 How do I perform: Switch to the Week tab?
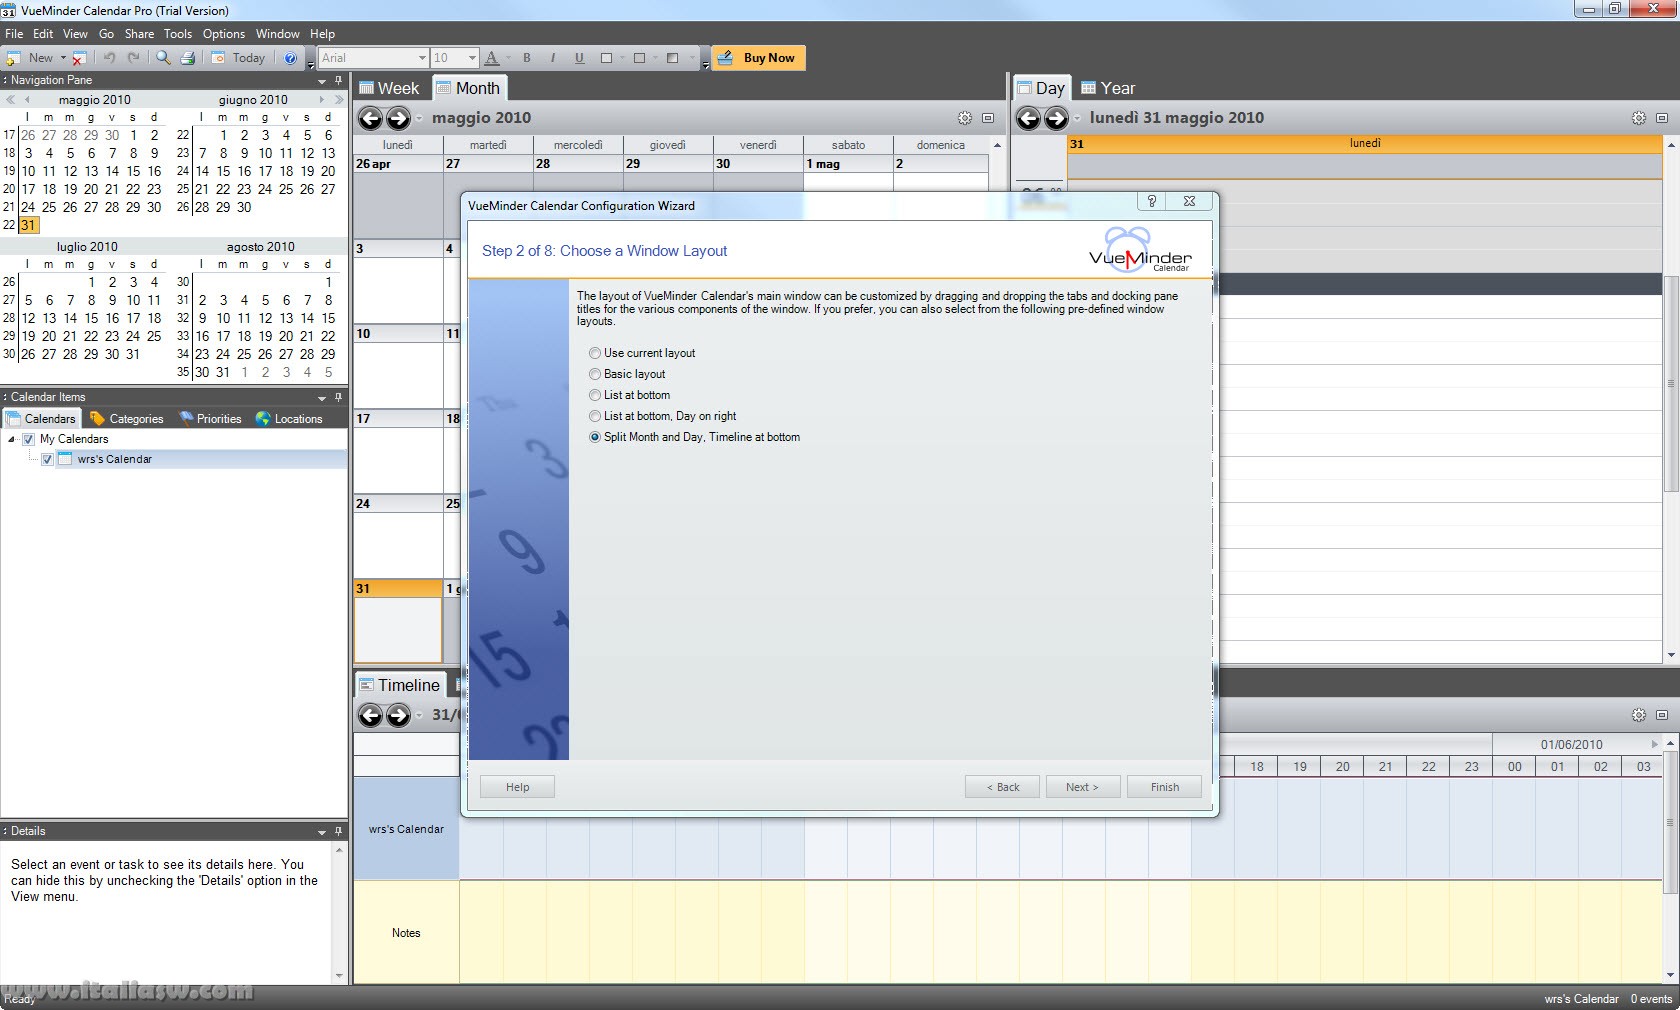click(x=389, y=88)
